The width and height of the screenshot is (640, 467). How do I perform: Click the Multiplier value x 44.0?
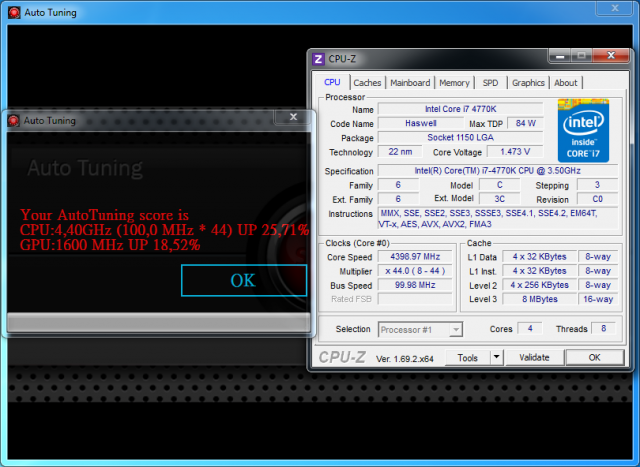pos(415,271)
